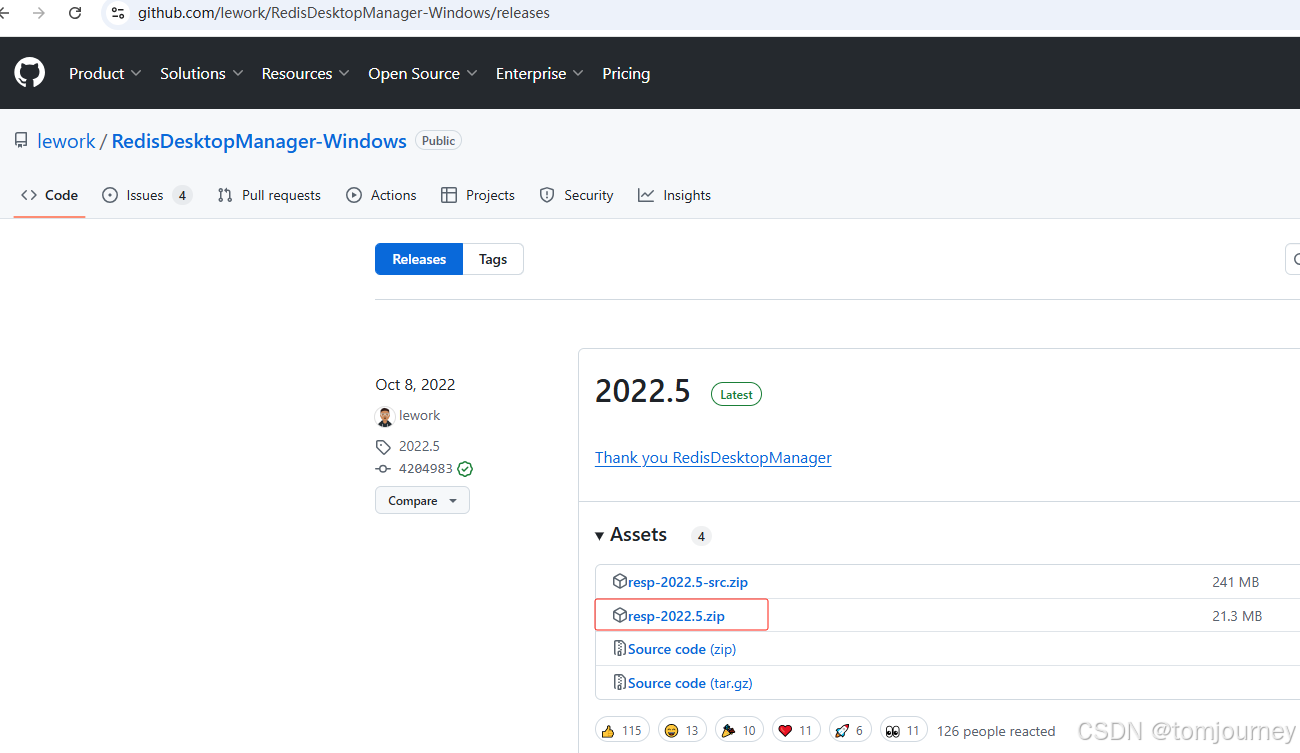This screenshot has height=753, width=1300.
Task: Click the green verified check icon
Action: click(465, 468)
